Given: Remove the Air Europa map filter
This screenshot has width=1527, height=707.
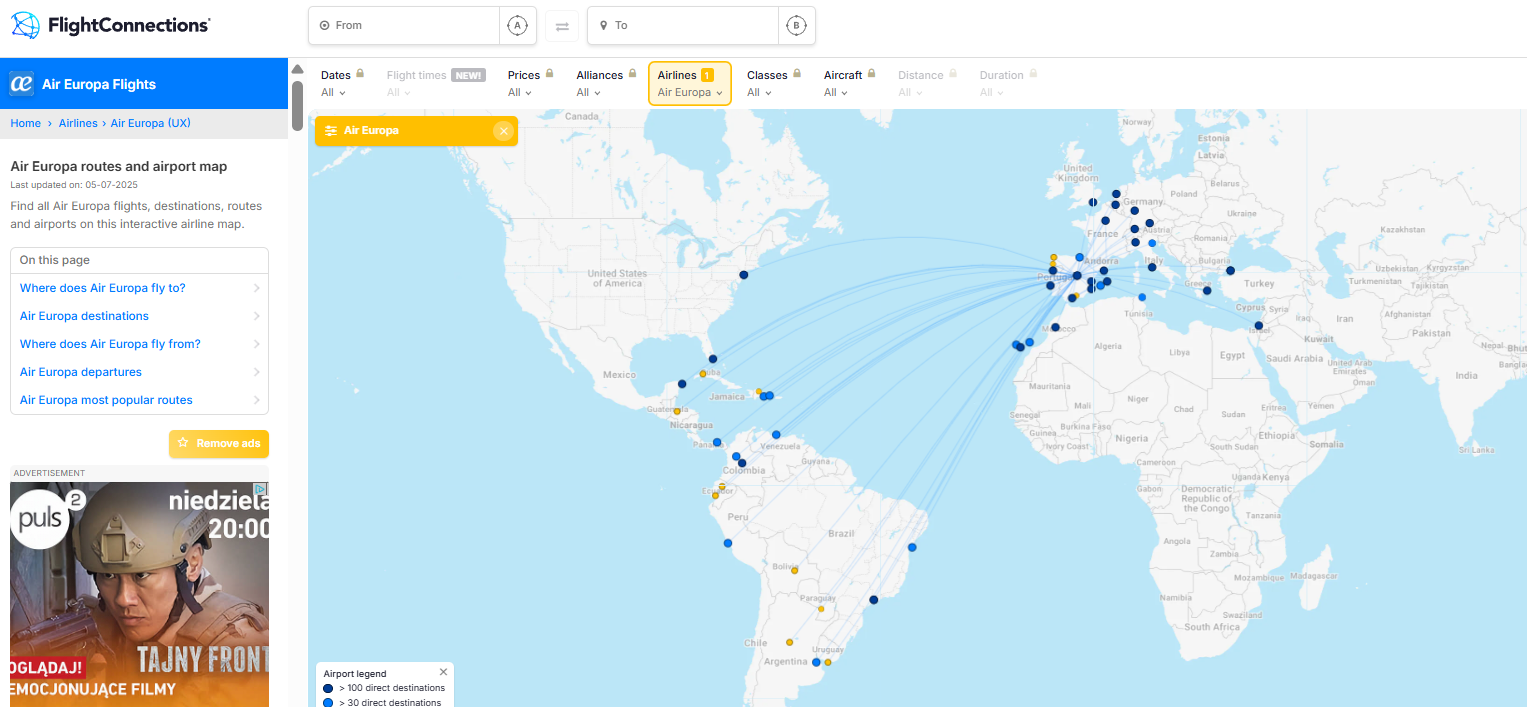Looking at the screenshot, I should tap(503, 131).
